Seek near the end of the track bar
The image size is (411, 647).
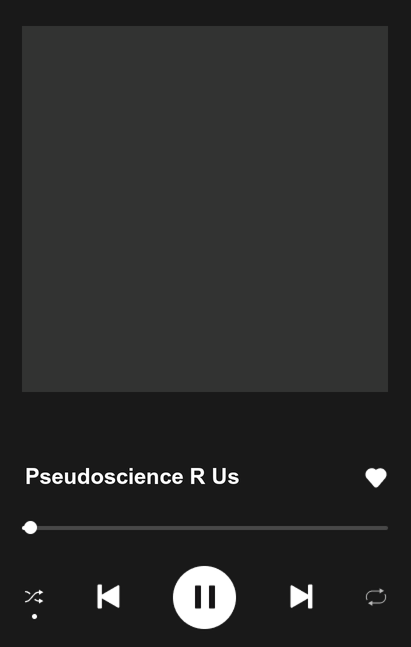click(x=378, y=528)
